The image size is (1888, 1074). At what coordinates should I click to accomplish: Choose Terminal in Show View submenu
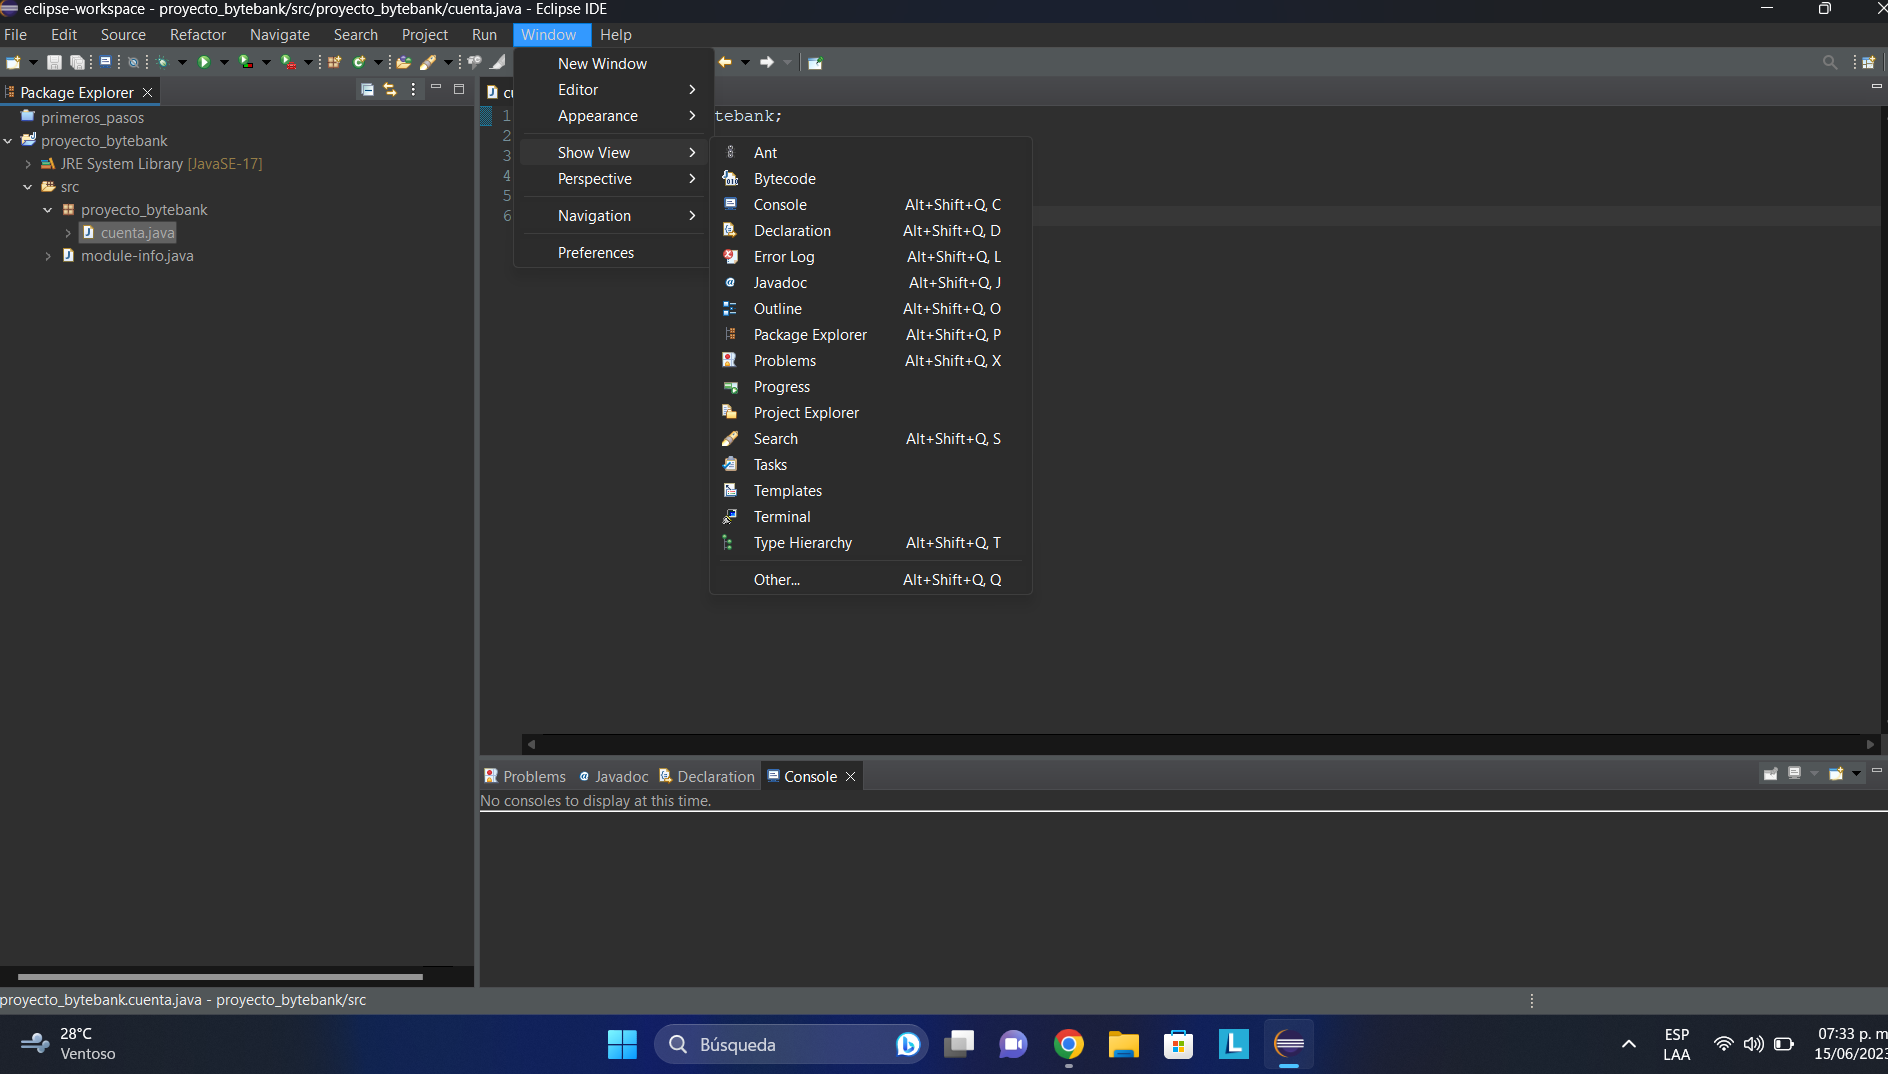[870, 517]
